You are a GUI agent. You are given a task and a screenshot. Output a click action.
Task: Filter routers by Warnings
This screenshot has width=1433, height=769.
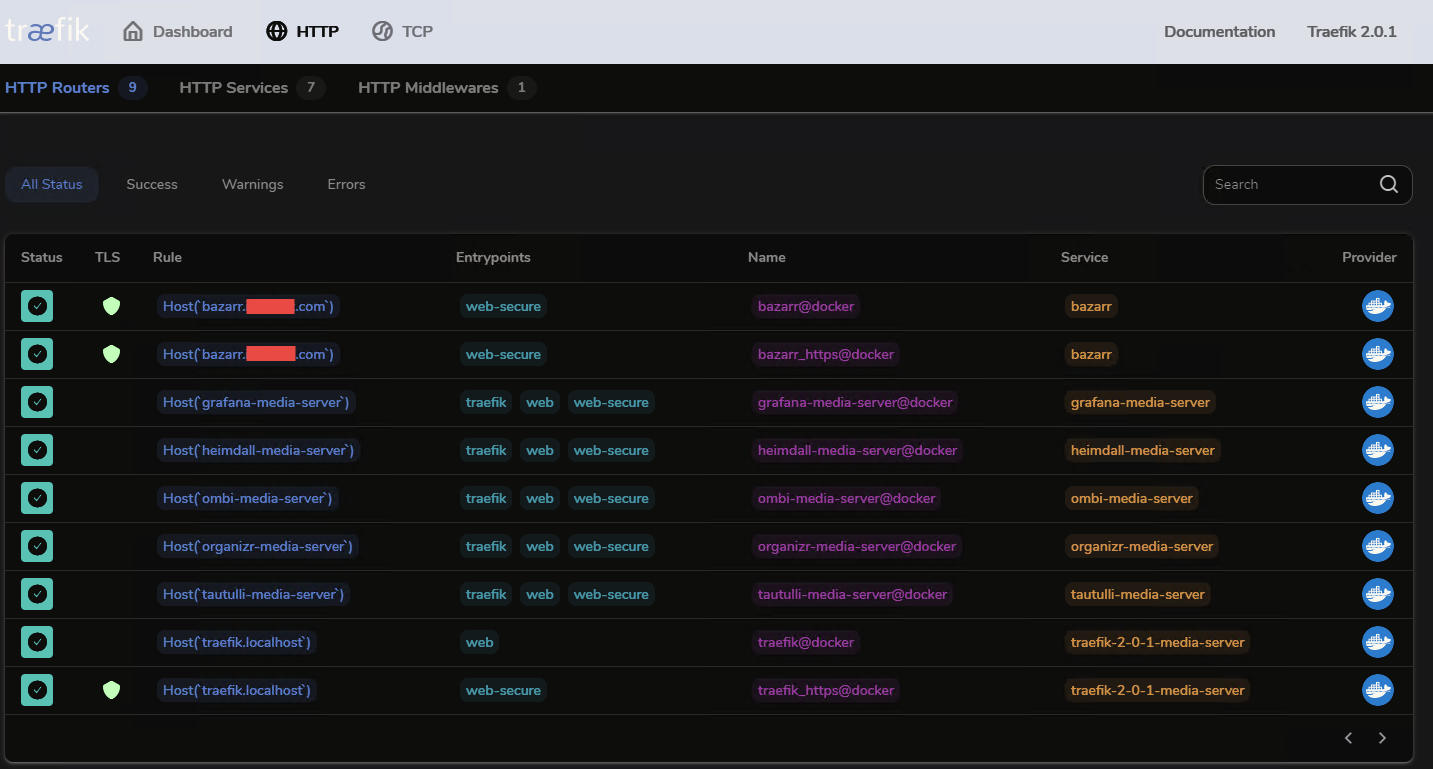pyautogui.click(x=252, y=184)
